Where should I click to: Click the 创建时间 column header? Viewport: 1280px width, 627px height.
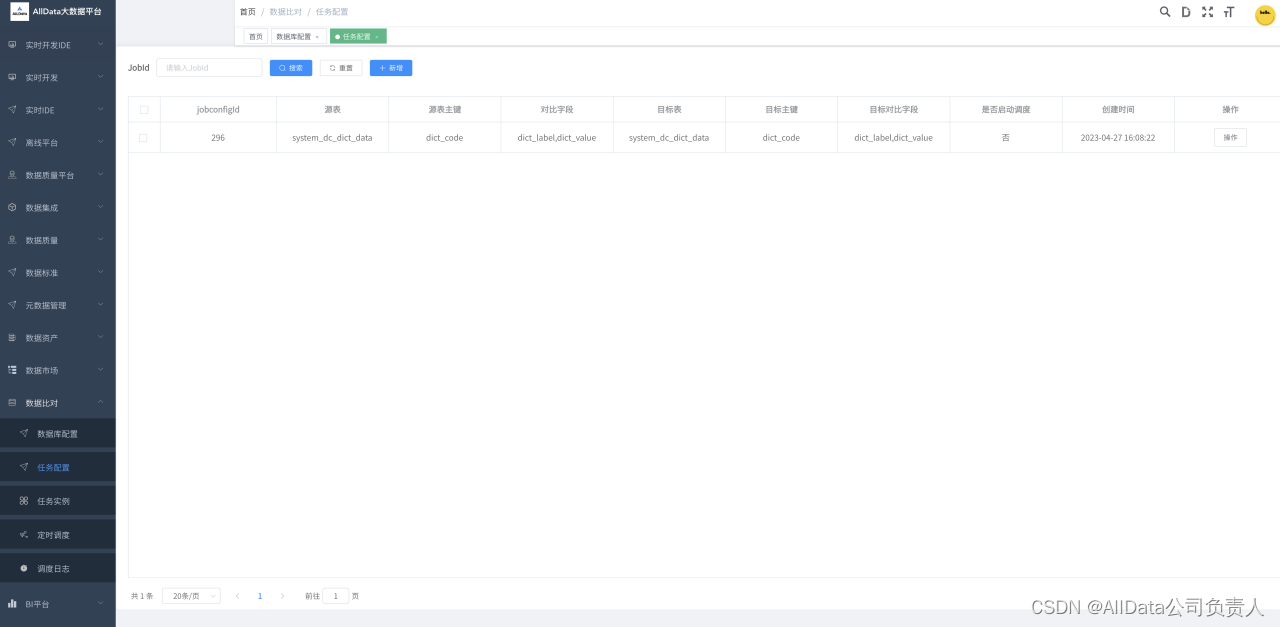pyautogui.click(x=1118, y=109)
